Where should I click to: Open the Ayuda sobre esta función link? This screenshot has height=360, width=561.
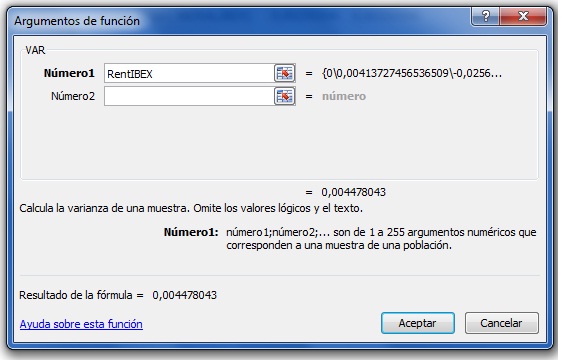(x=81, y=324)
